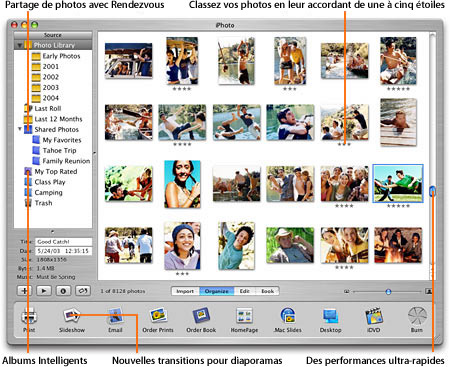
Task: Click the play slideshow button under Source list
Action: tap(44, 291)
